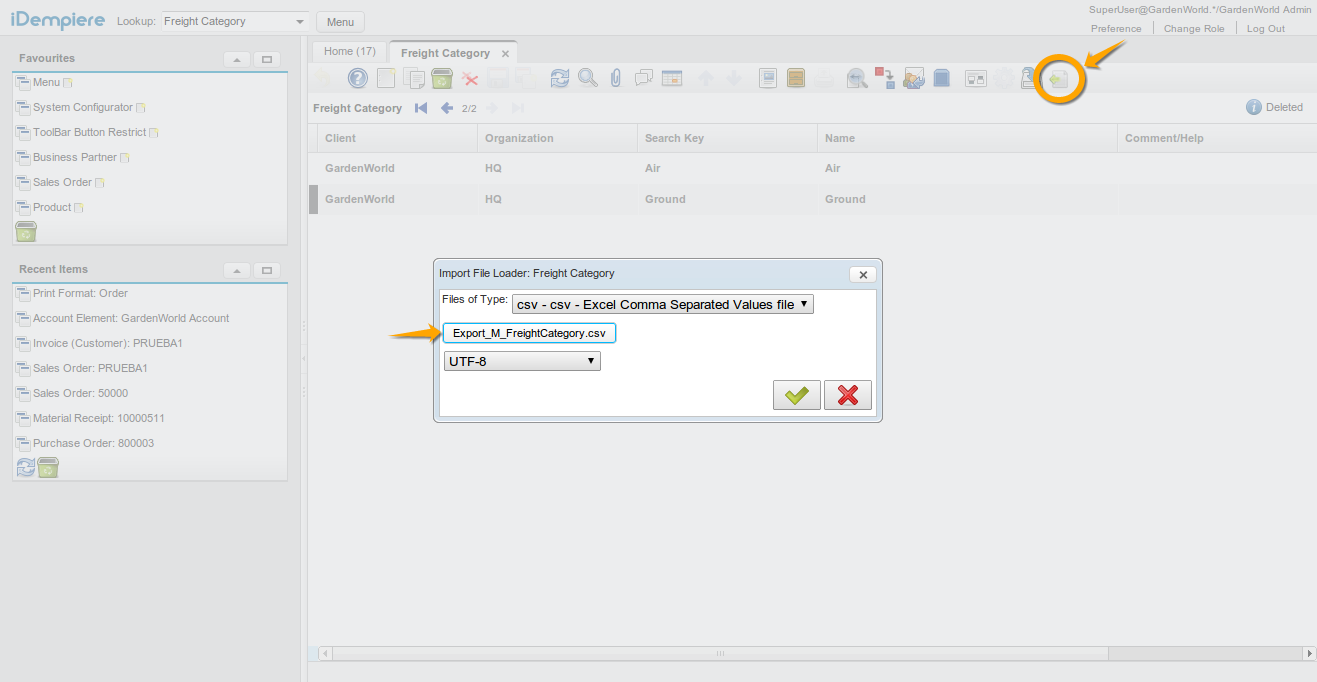Confirm import with green checkmark button
The image size is (1317, 682).
(x=796, y=395)
